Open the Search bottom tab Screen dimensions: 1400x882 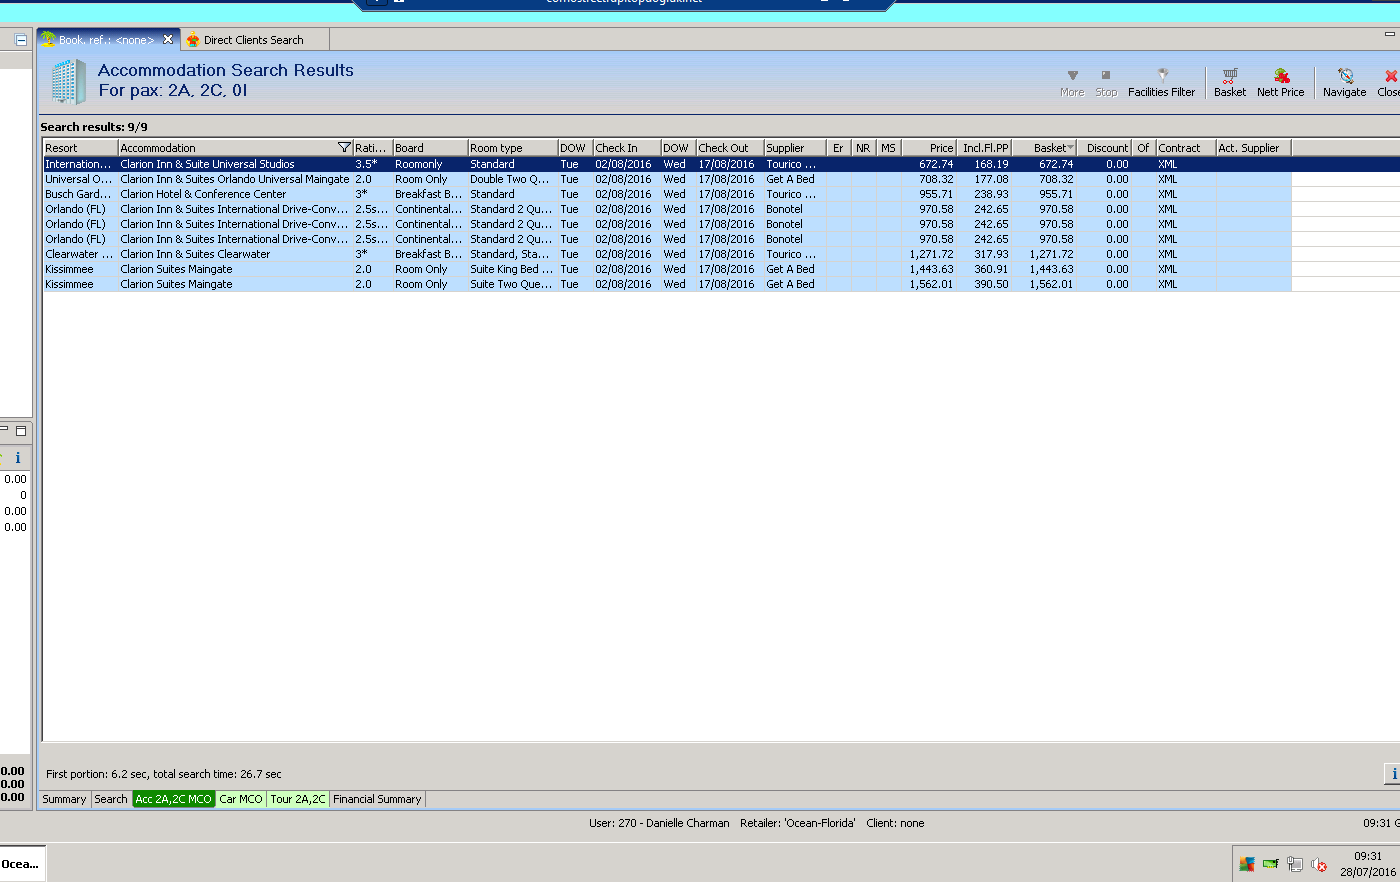tap(111, 799)
